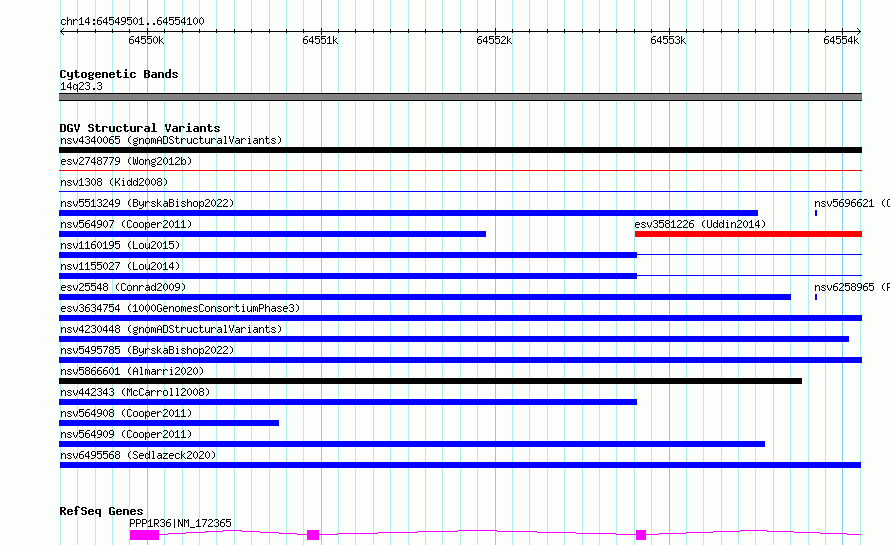890x545 pixels.
Task: Click the thin red esv2748779 variant line
Action: pos(460,170)
